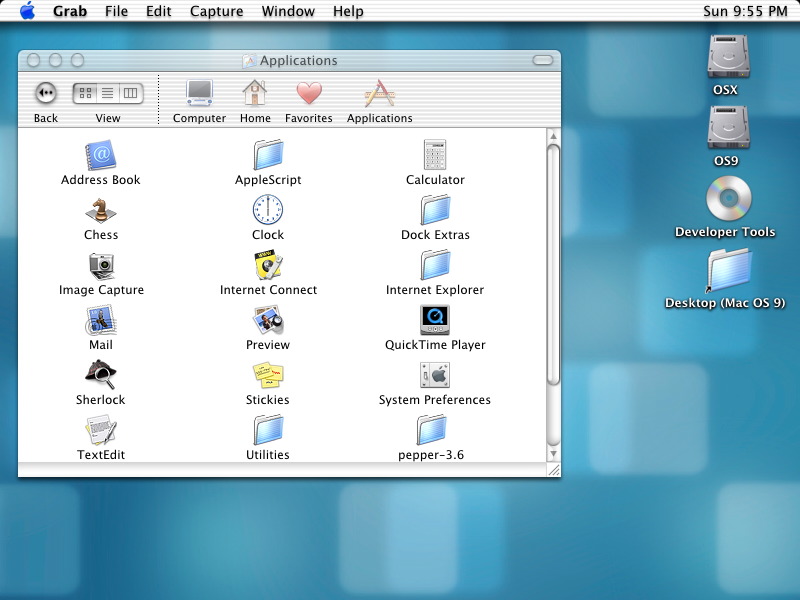Open the System Preferences icon
This screenshot has width=800, height=600.
[x=435, y=376]
